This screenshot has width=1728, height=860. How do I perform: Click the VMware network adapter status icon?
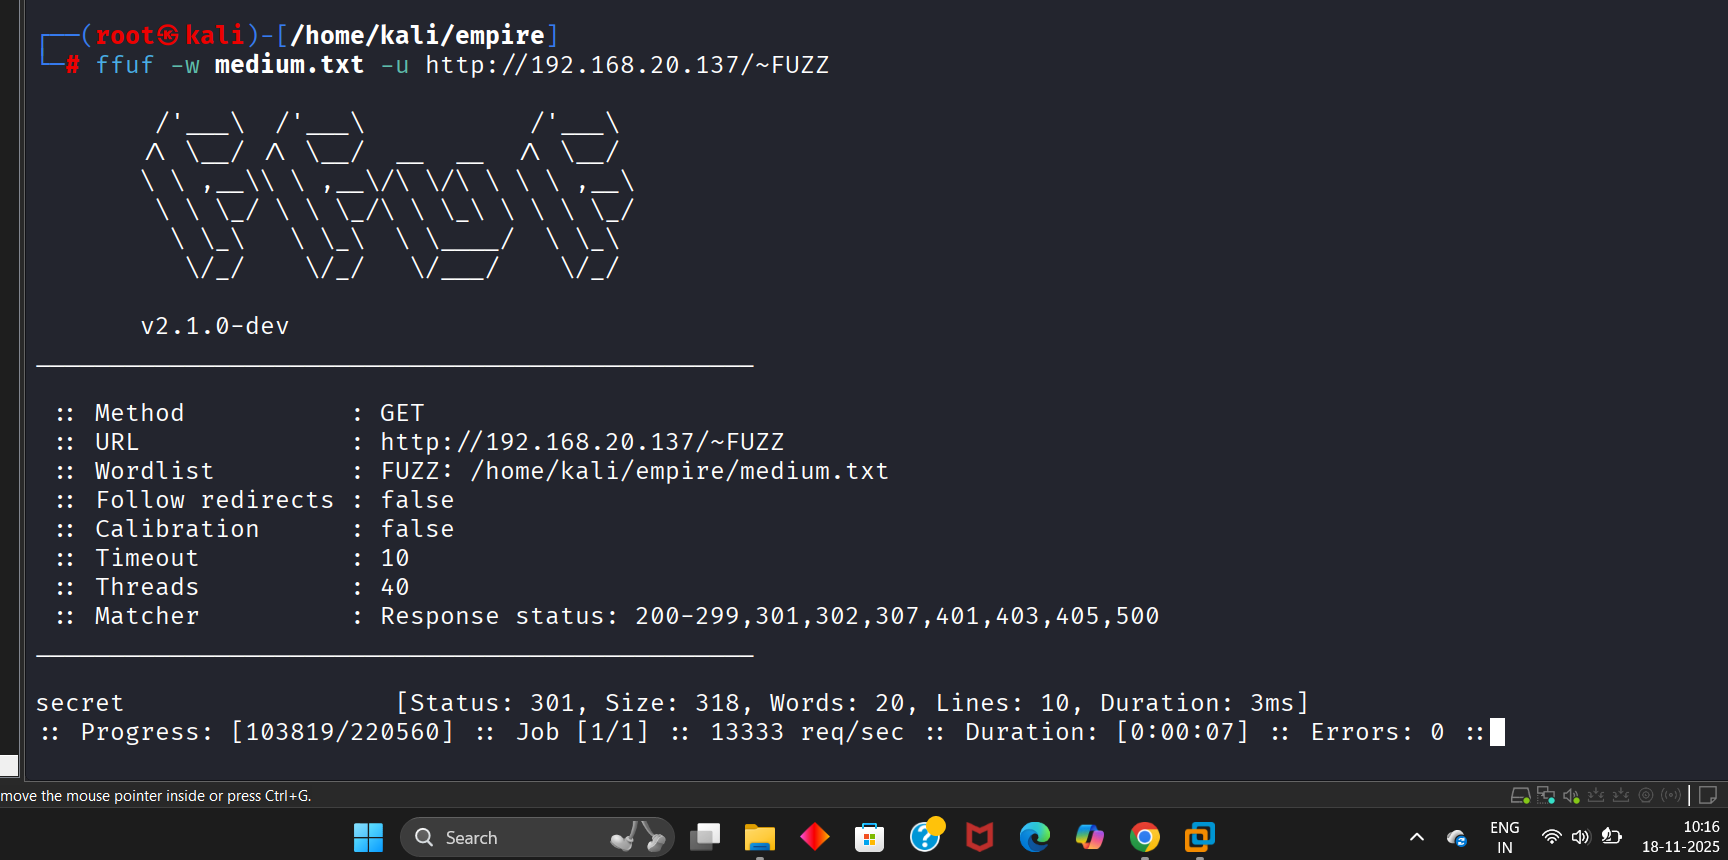(x=1546, y=796)
